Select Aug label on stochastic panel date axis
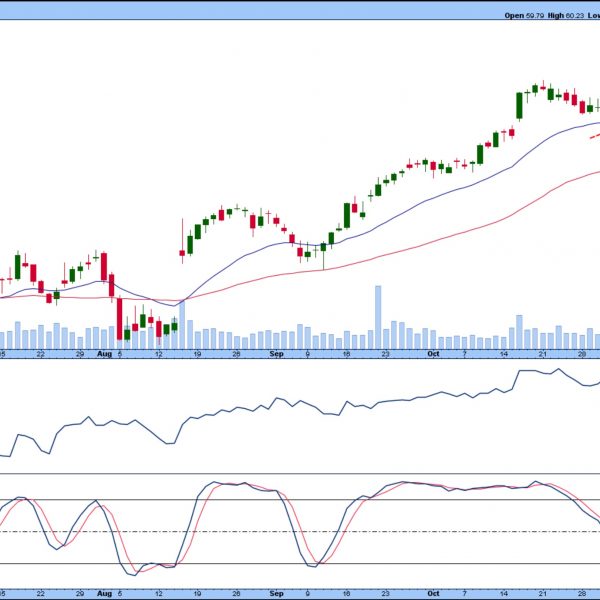Screen dimensions: 600x600 click(104, 593)
